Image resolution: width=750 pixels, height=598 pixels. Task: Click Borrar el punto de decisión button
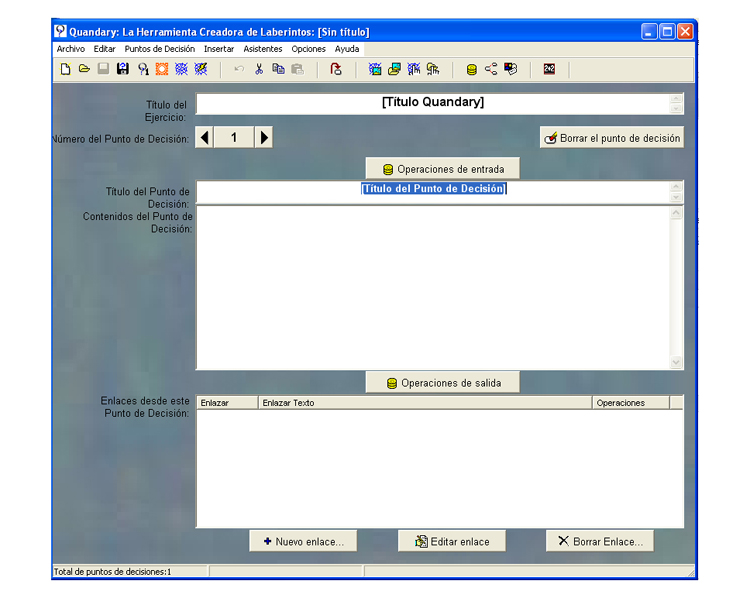pos(612,138)
